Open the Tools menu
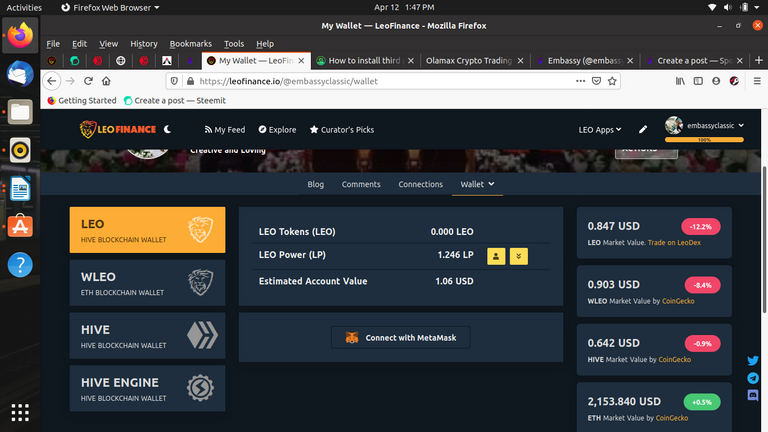Image resolution: width=768 pixels, height=432 pixels. pyautogui.click(x=234, y=44)
